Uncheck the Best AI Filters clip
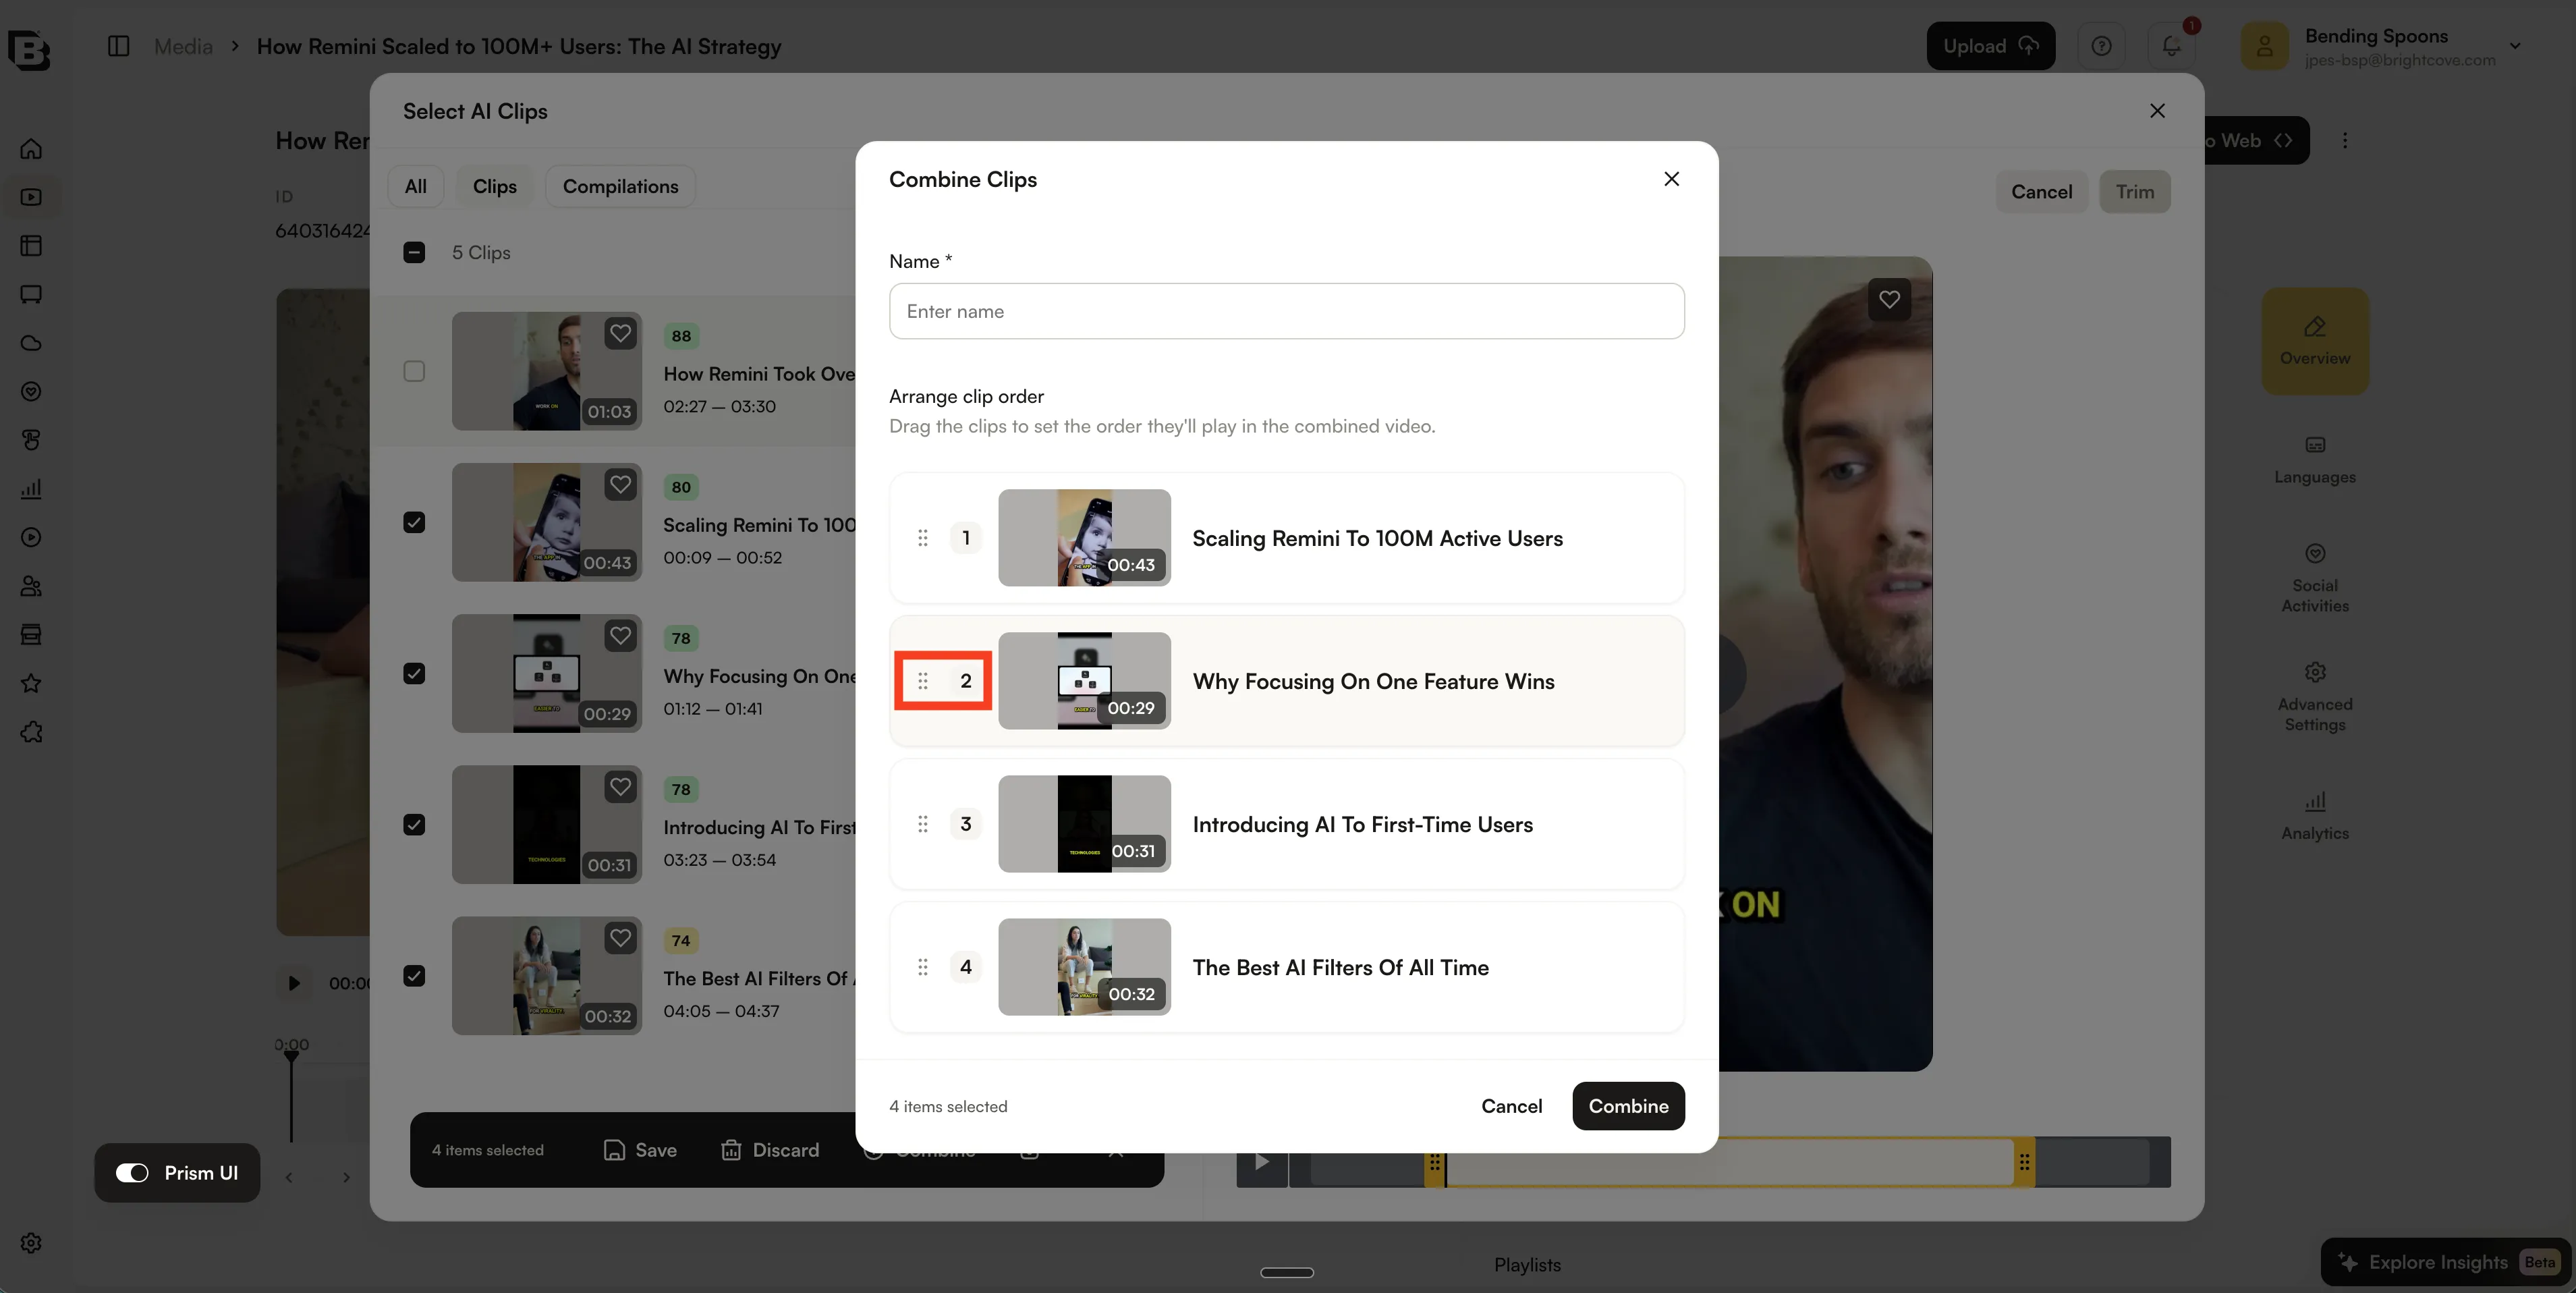 (414, 975)
